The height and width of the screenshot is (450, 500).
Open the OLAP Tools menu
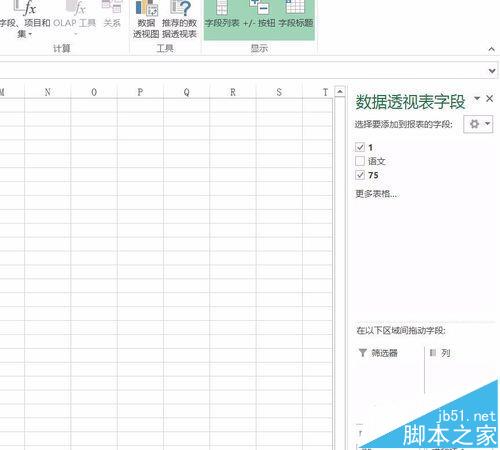[75, 19]
